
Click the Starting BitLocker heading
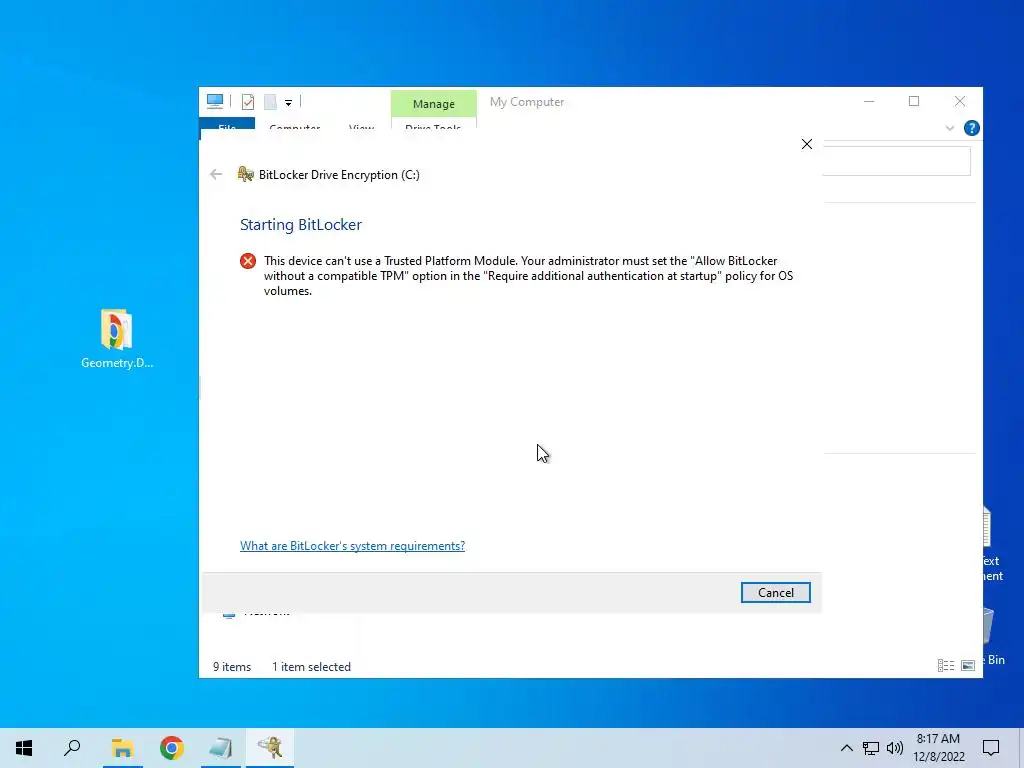[x=300, y=225]
